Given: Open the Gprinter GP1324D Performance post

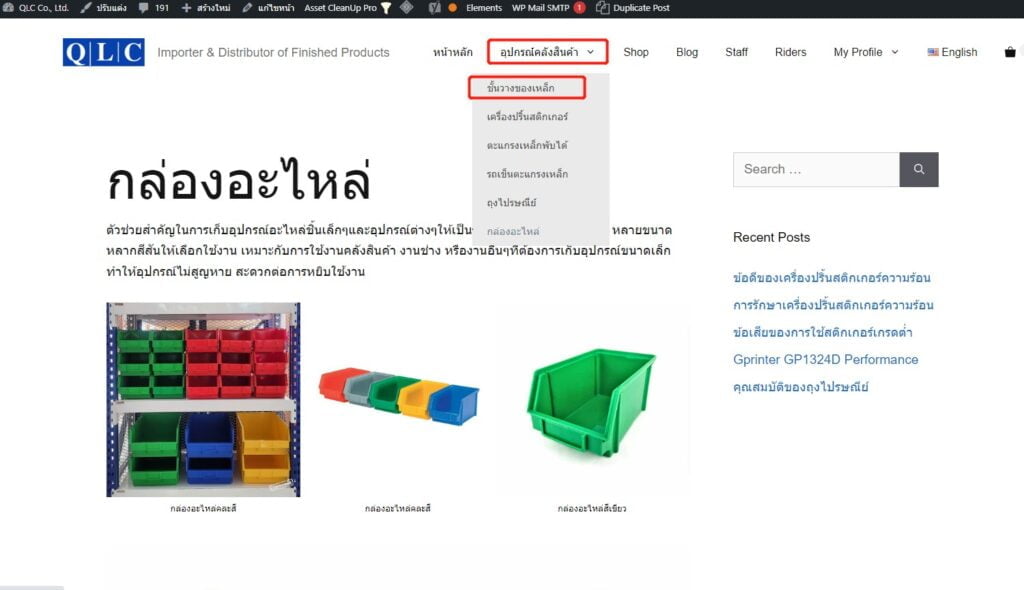Looking at the screenshot, I should pos(825,359).
